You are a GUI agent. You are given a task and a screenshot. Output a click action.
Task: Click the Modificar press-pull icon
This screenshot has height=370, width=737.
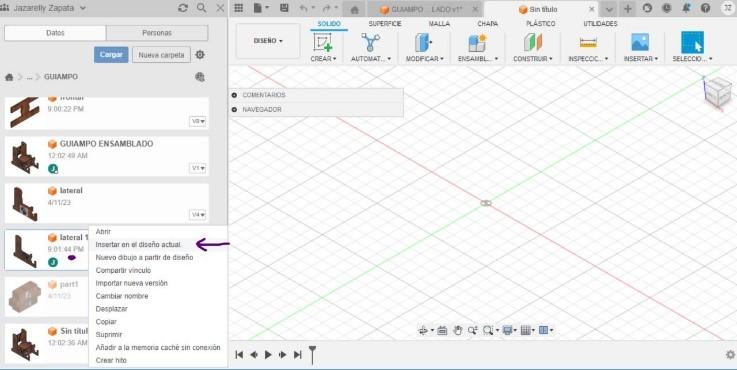coord(423,42)
